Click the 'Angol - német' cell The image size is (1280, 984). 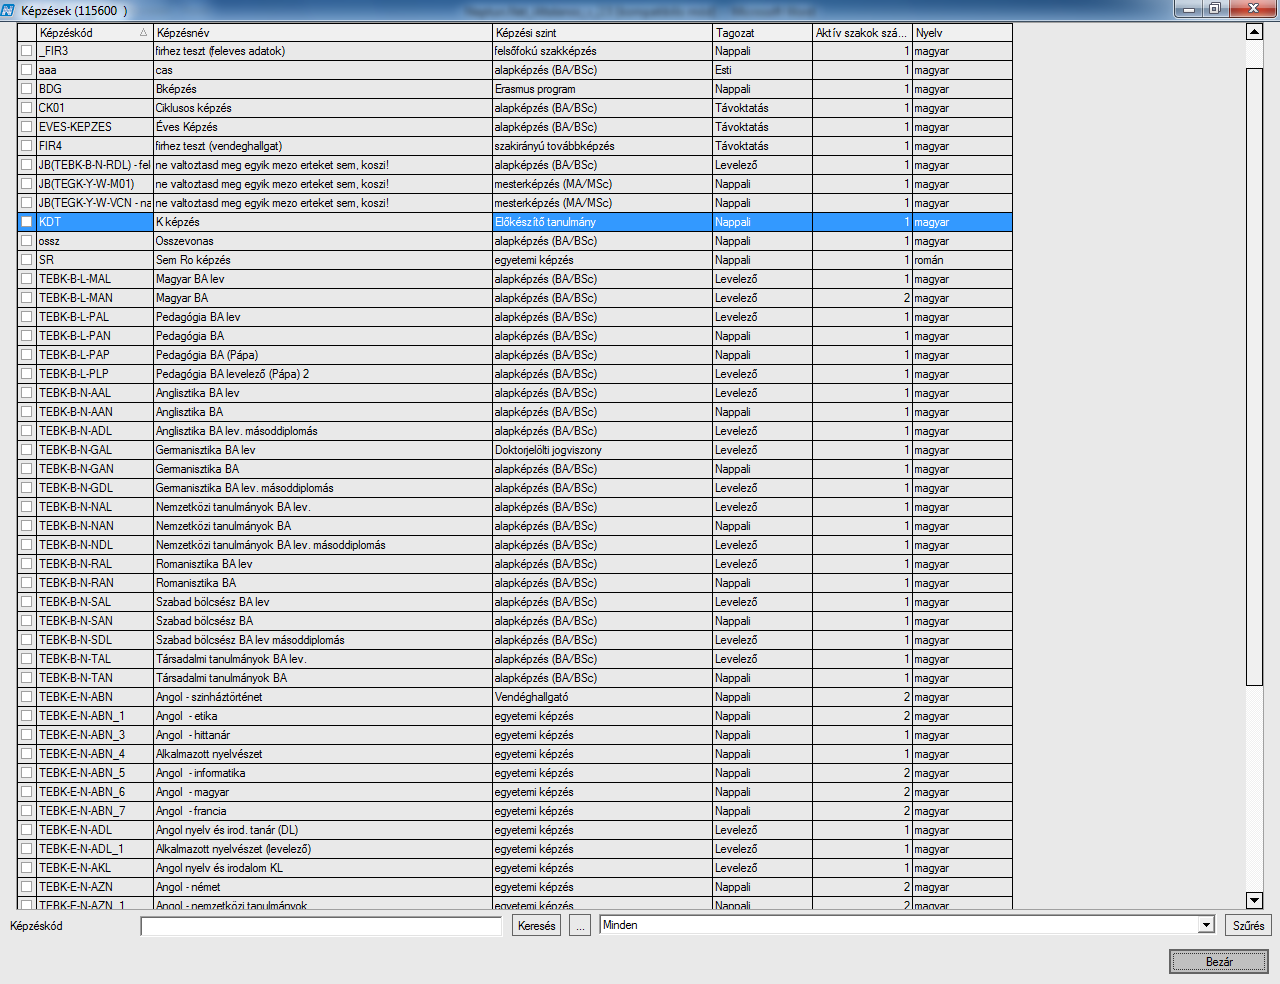(x=323, y=887)
